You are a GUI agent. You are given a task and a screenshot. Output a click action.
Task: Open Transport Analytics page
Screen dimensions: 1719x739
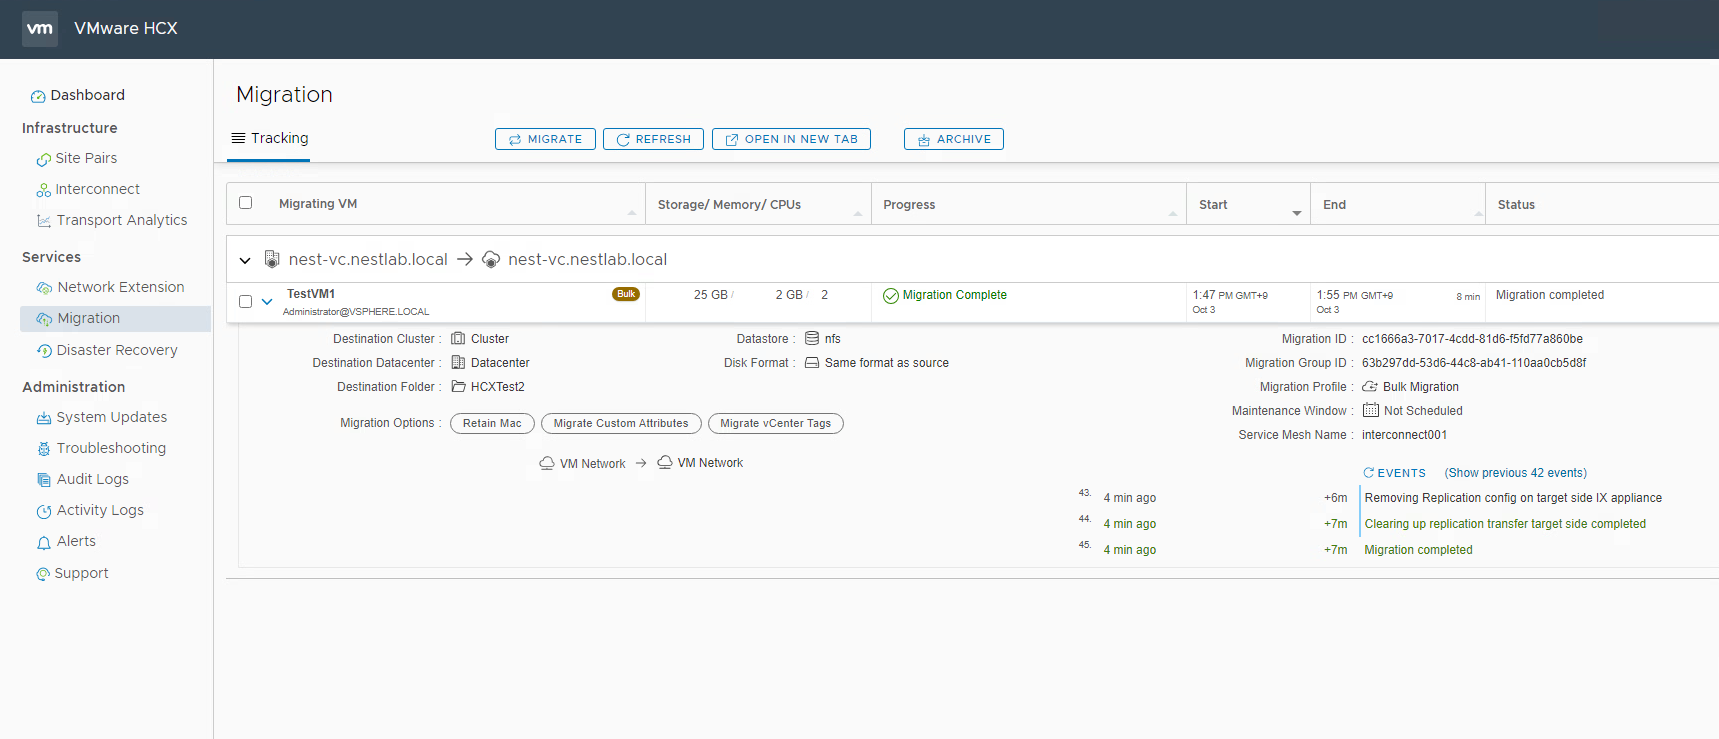pos(122,221)
